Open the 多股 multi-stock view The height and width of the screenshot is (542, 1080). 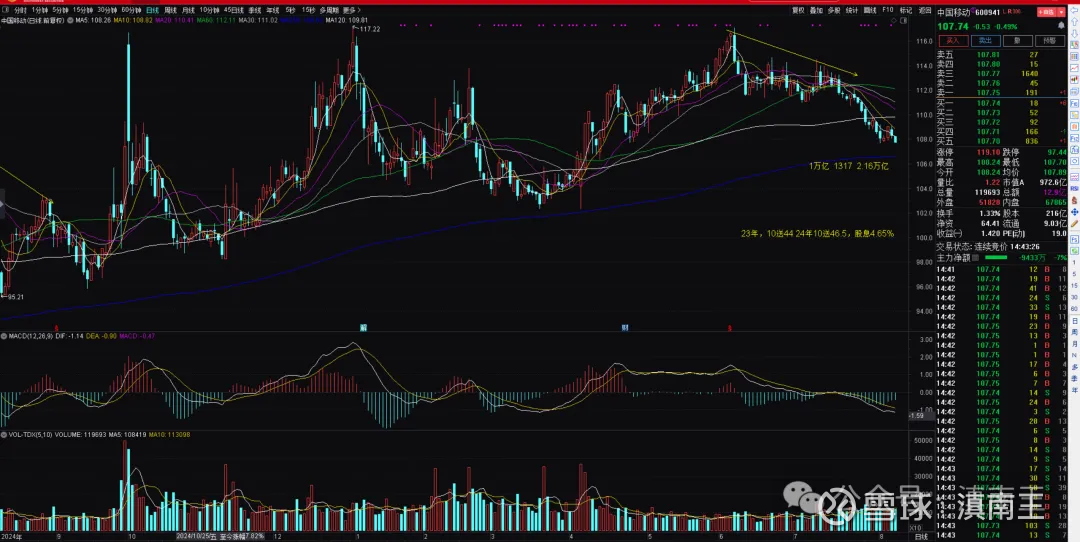point(834,10)
